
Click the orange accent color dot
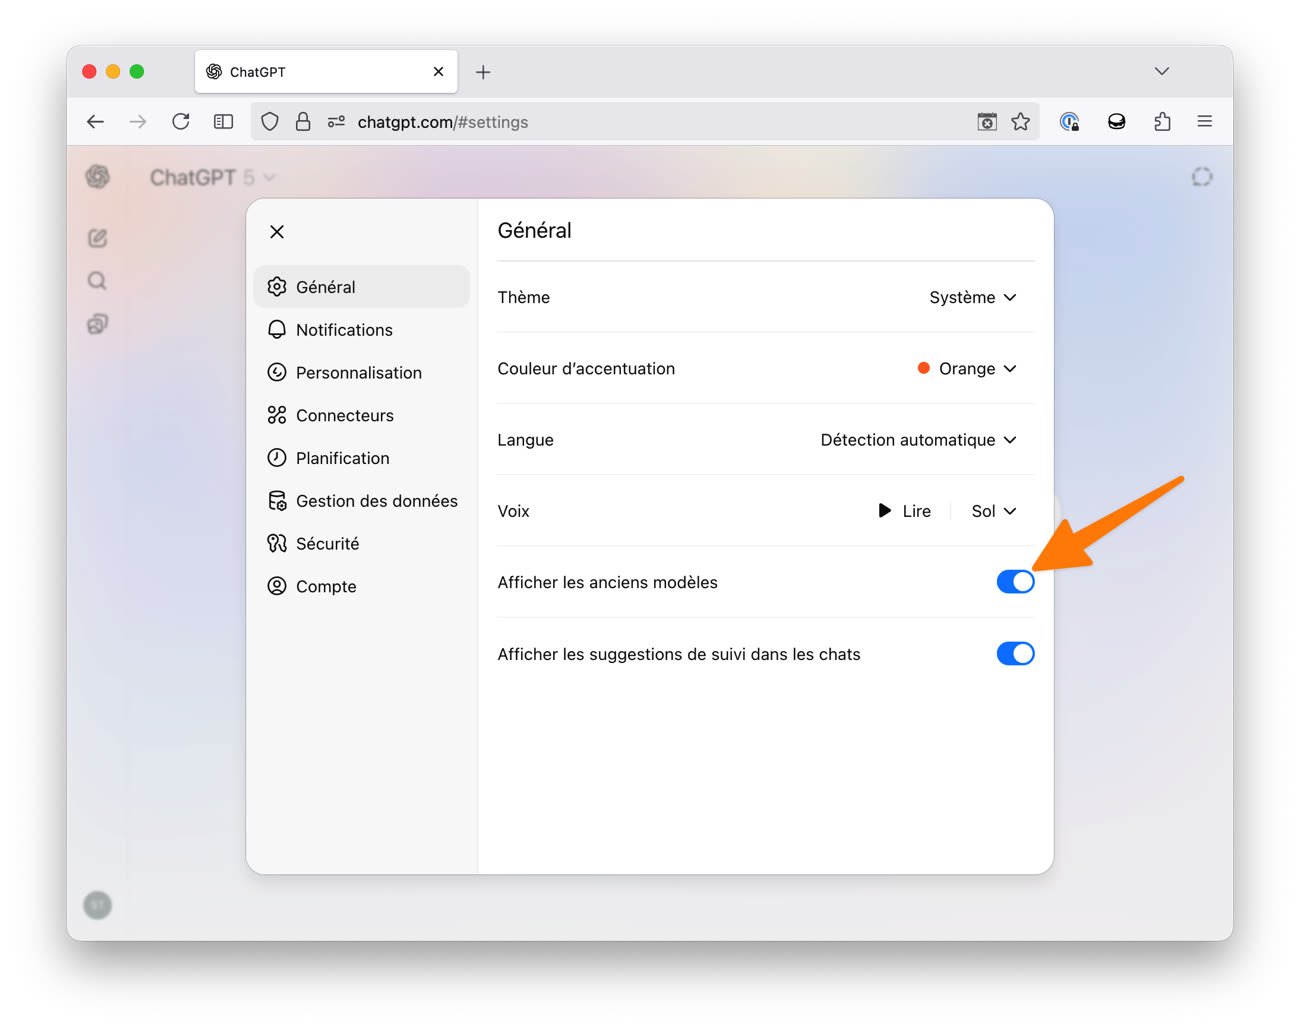click(x=924, y=368)
